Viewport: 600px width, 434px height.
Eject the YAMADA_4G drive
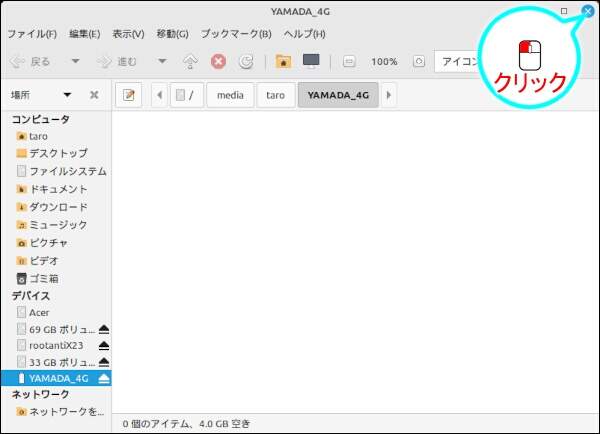point(104,379)
